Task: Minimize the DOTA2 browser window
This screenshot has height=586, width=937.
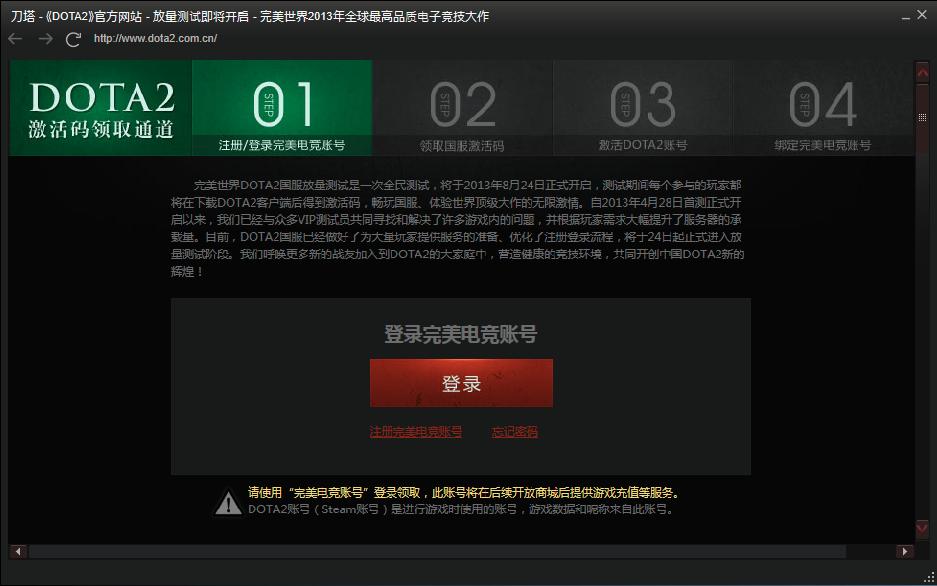Action: click(906, 17)
